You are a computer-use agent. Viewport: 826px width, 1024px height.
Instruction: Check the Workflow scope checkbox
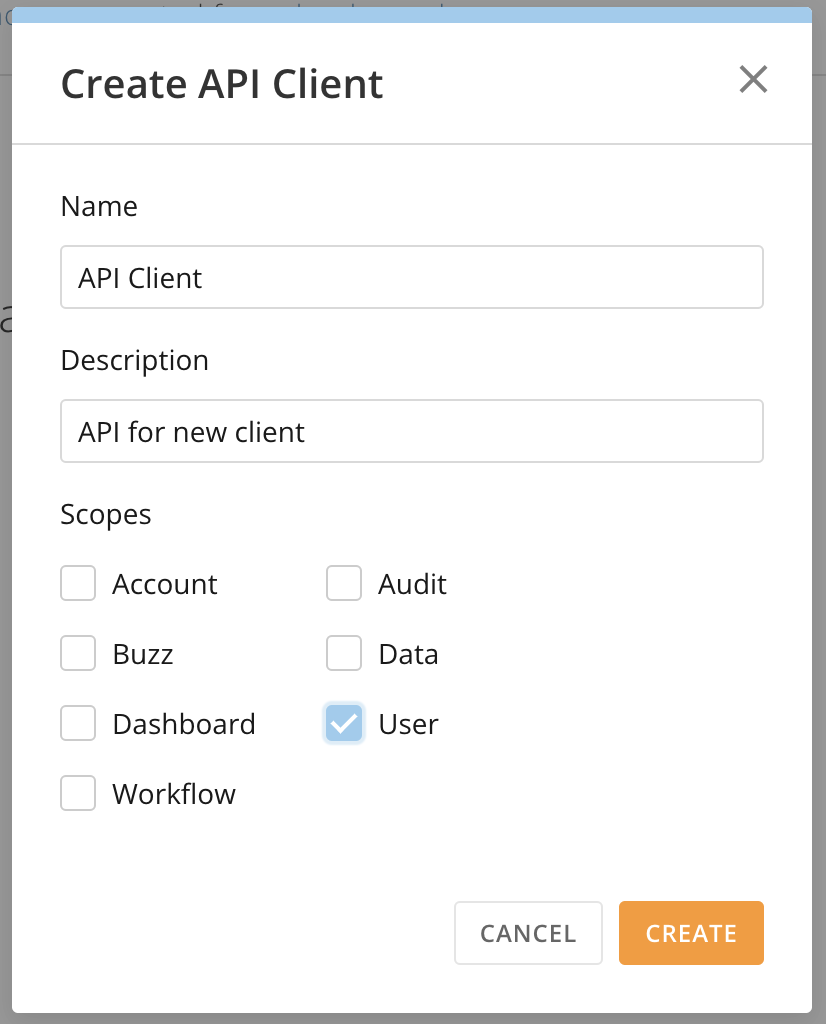[78, 793]
